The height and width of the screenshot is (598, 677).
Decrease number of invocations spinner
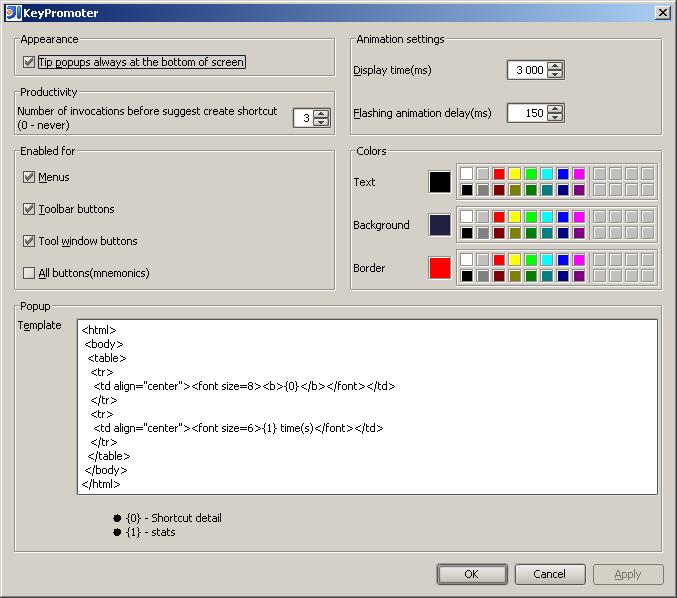pos(321,122)
